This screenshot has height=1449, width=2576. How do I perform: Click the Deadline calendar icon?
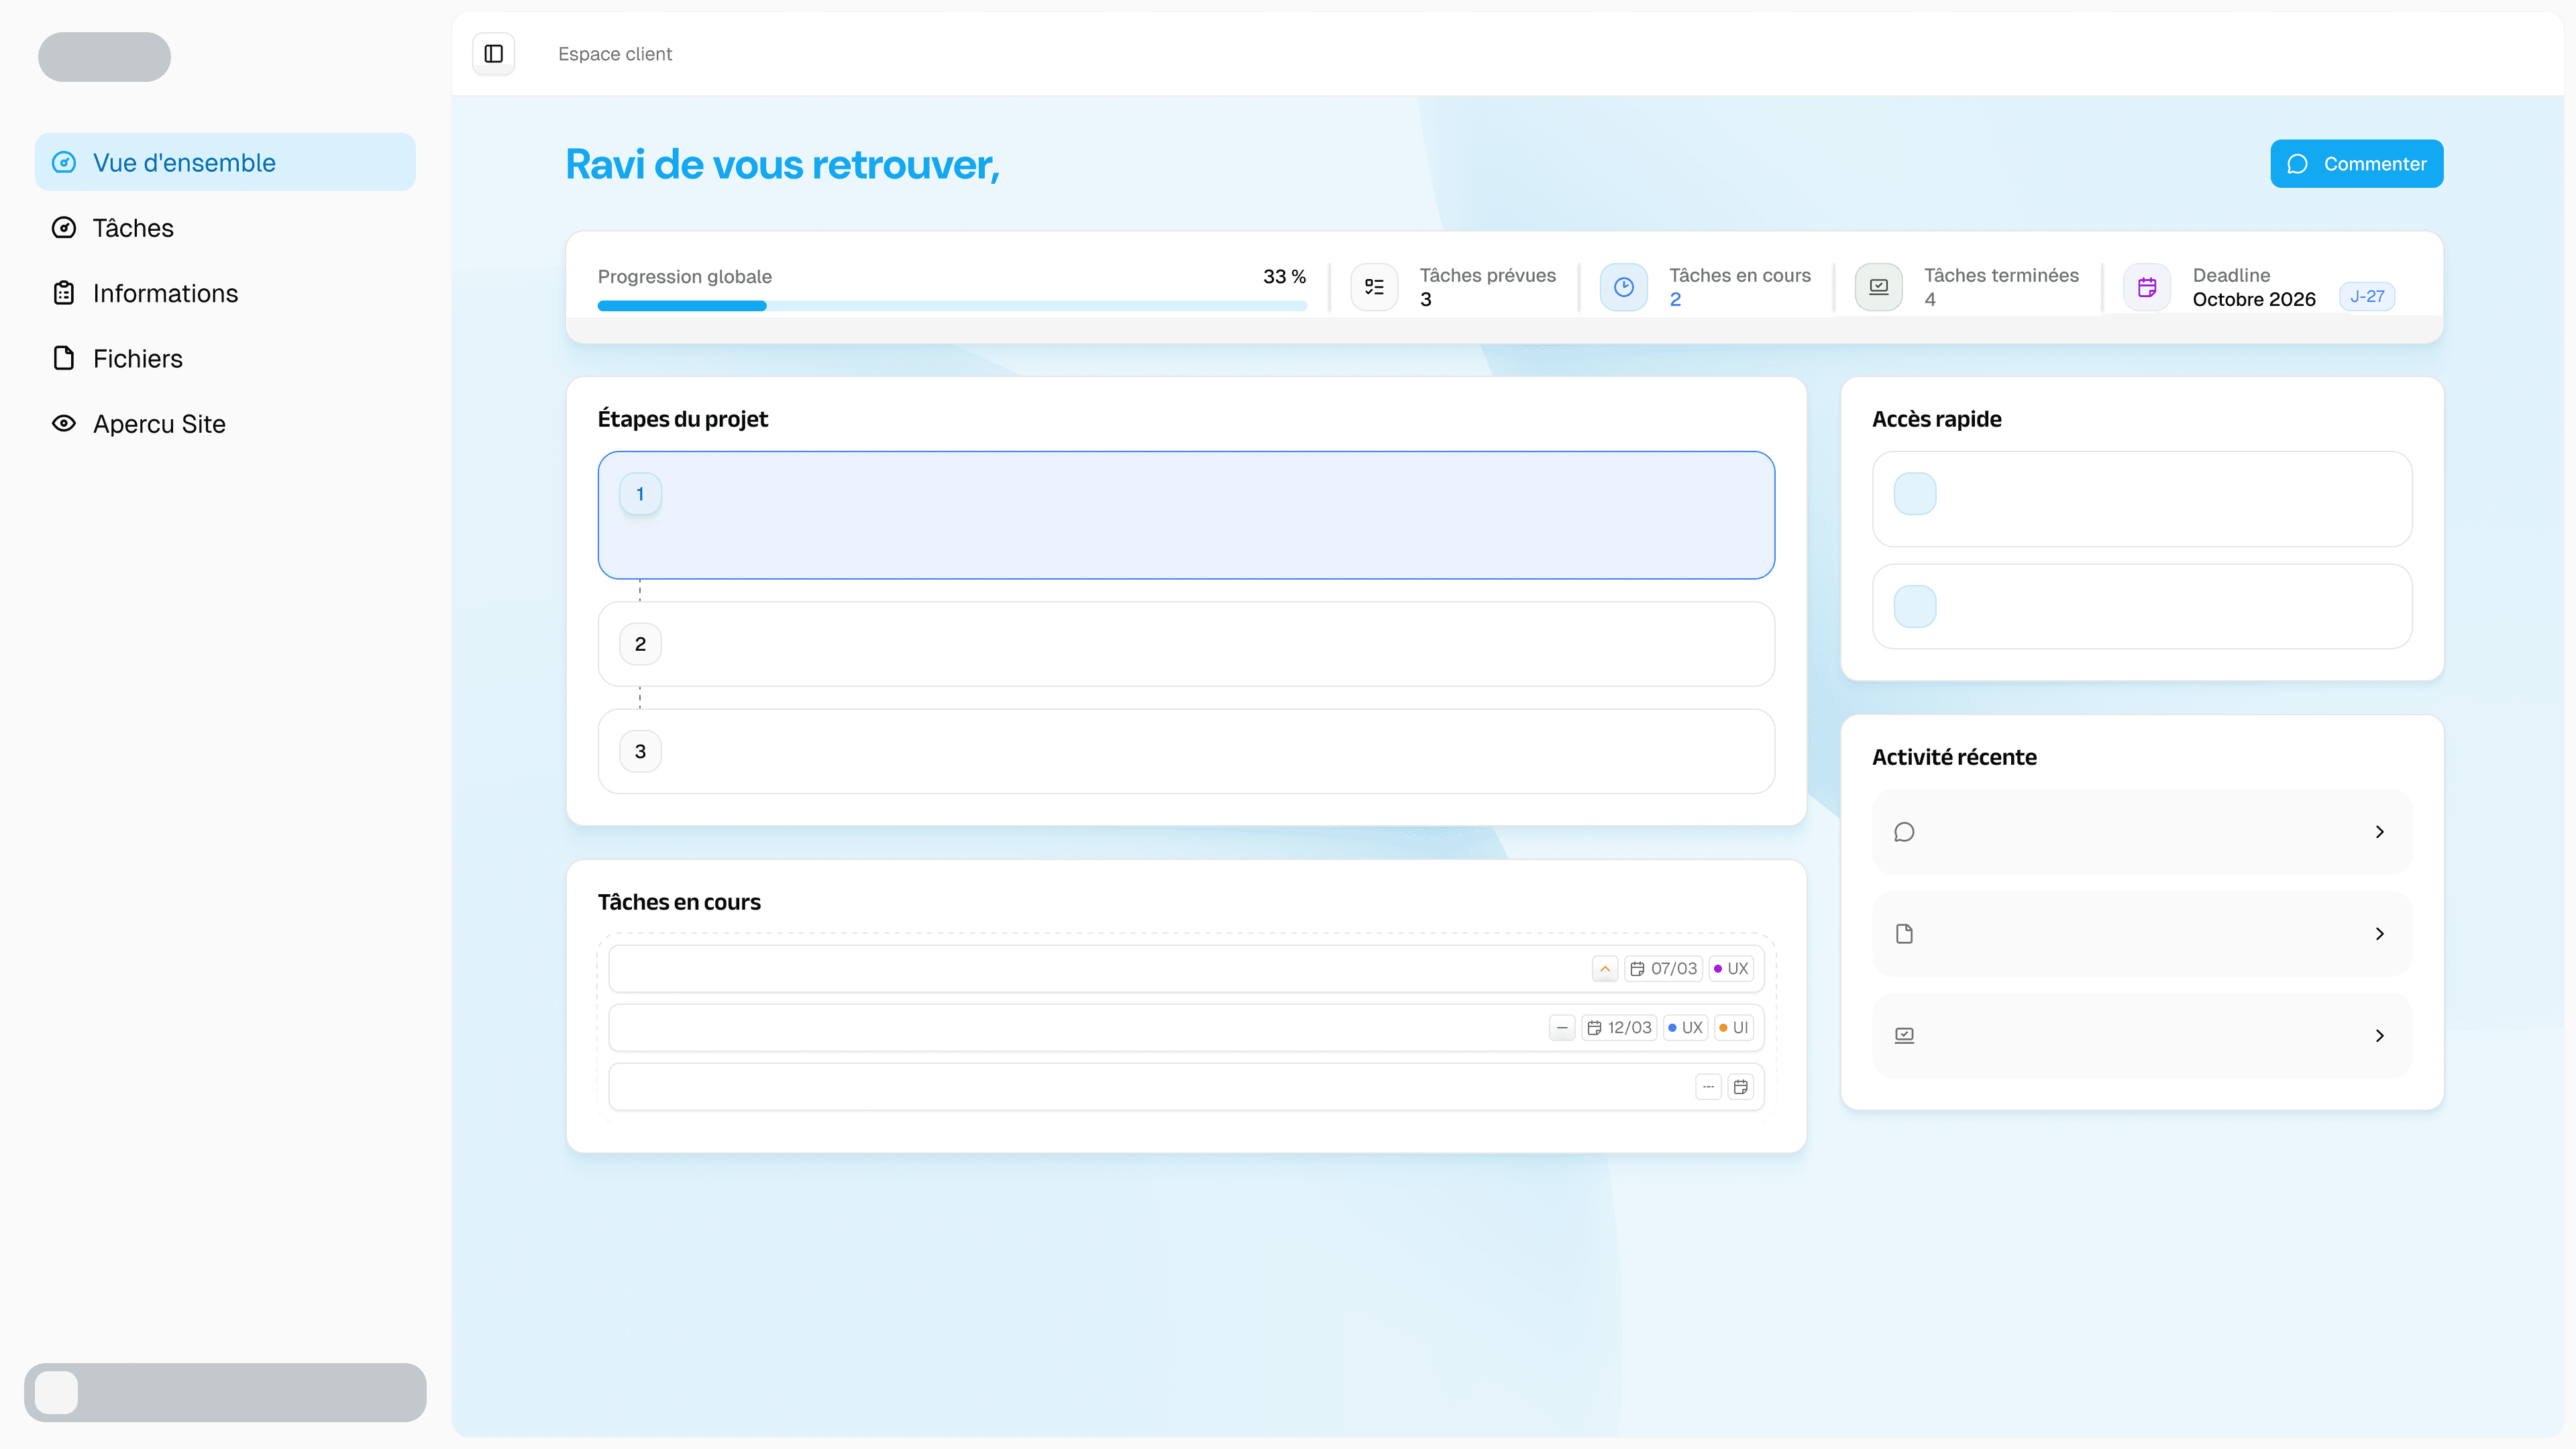coord(2146,287)
